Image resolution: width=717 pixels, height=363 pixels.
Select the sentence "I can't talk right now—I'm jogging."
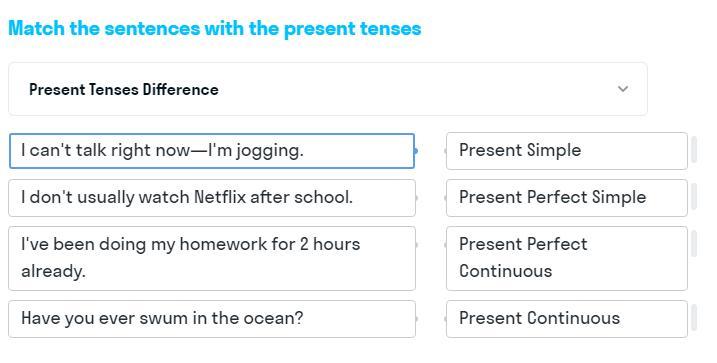(x=212, y=151)
